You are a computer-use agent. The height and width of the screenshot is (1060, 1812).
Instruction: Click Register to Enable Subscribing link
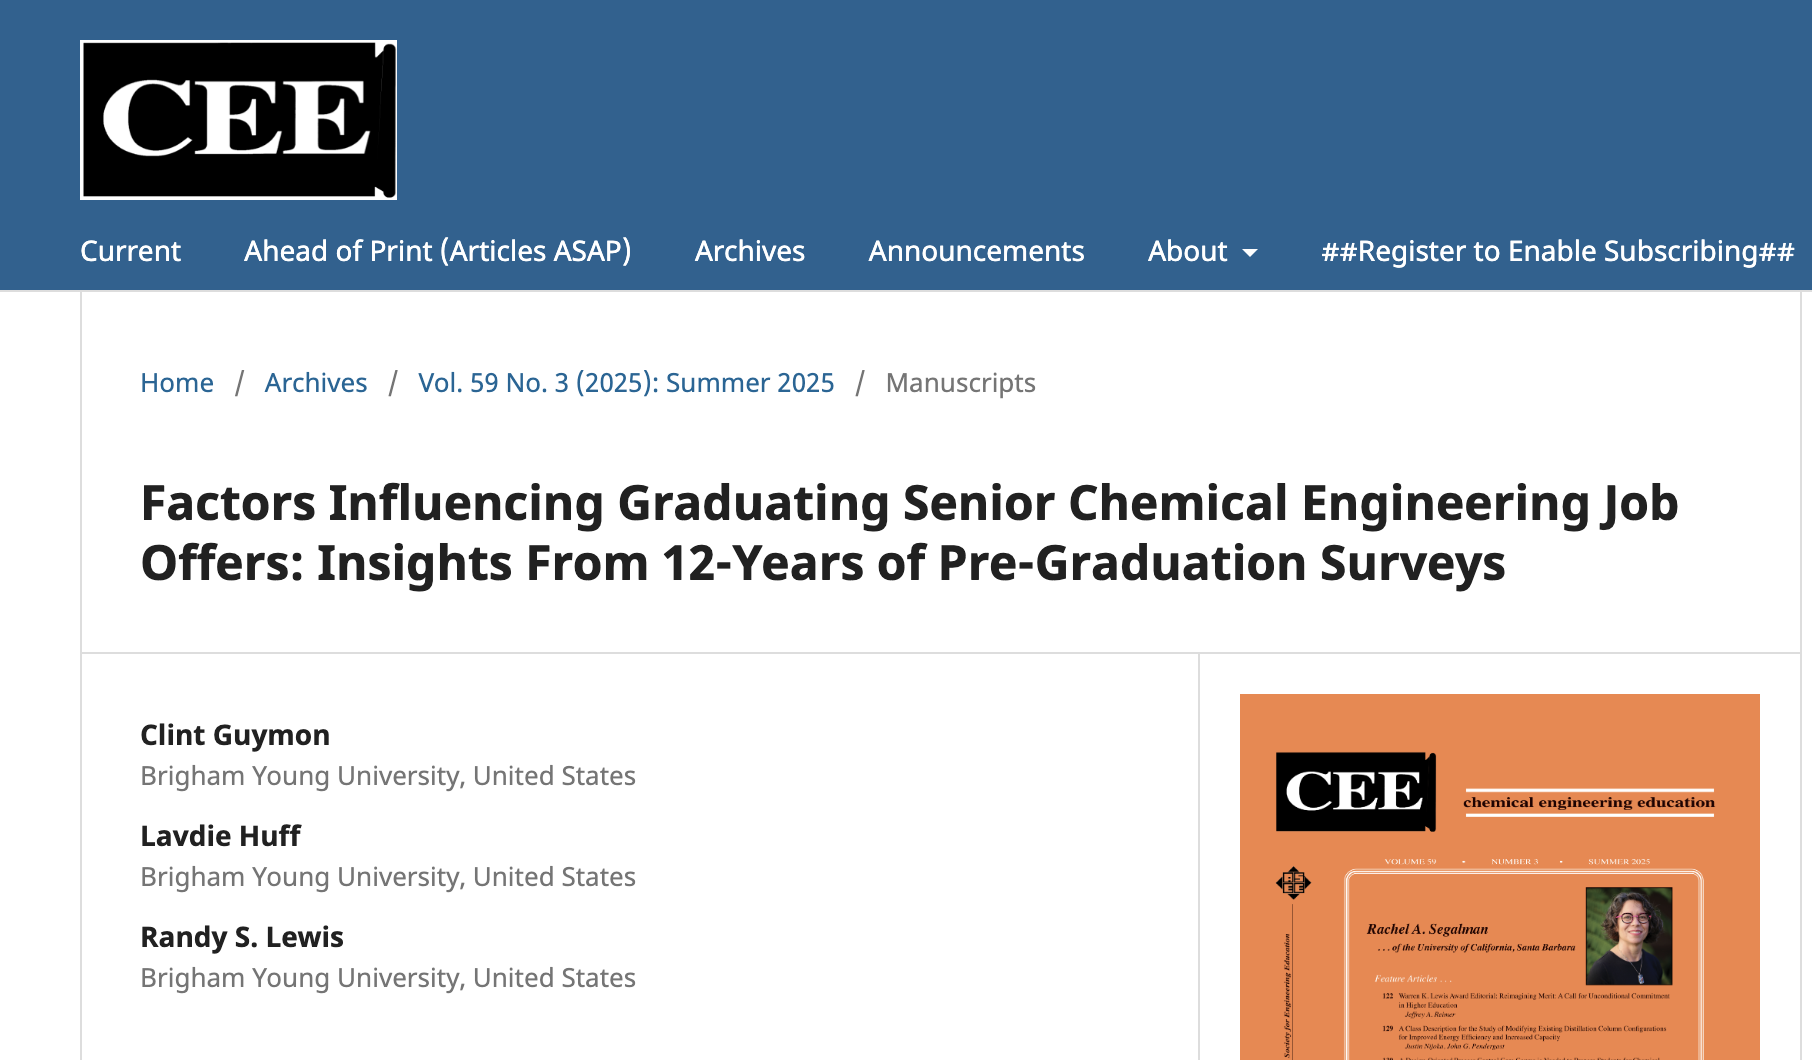[x=1557, y=251]
